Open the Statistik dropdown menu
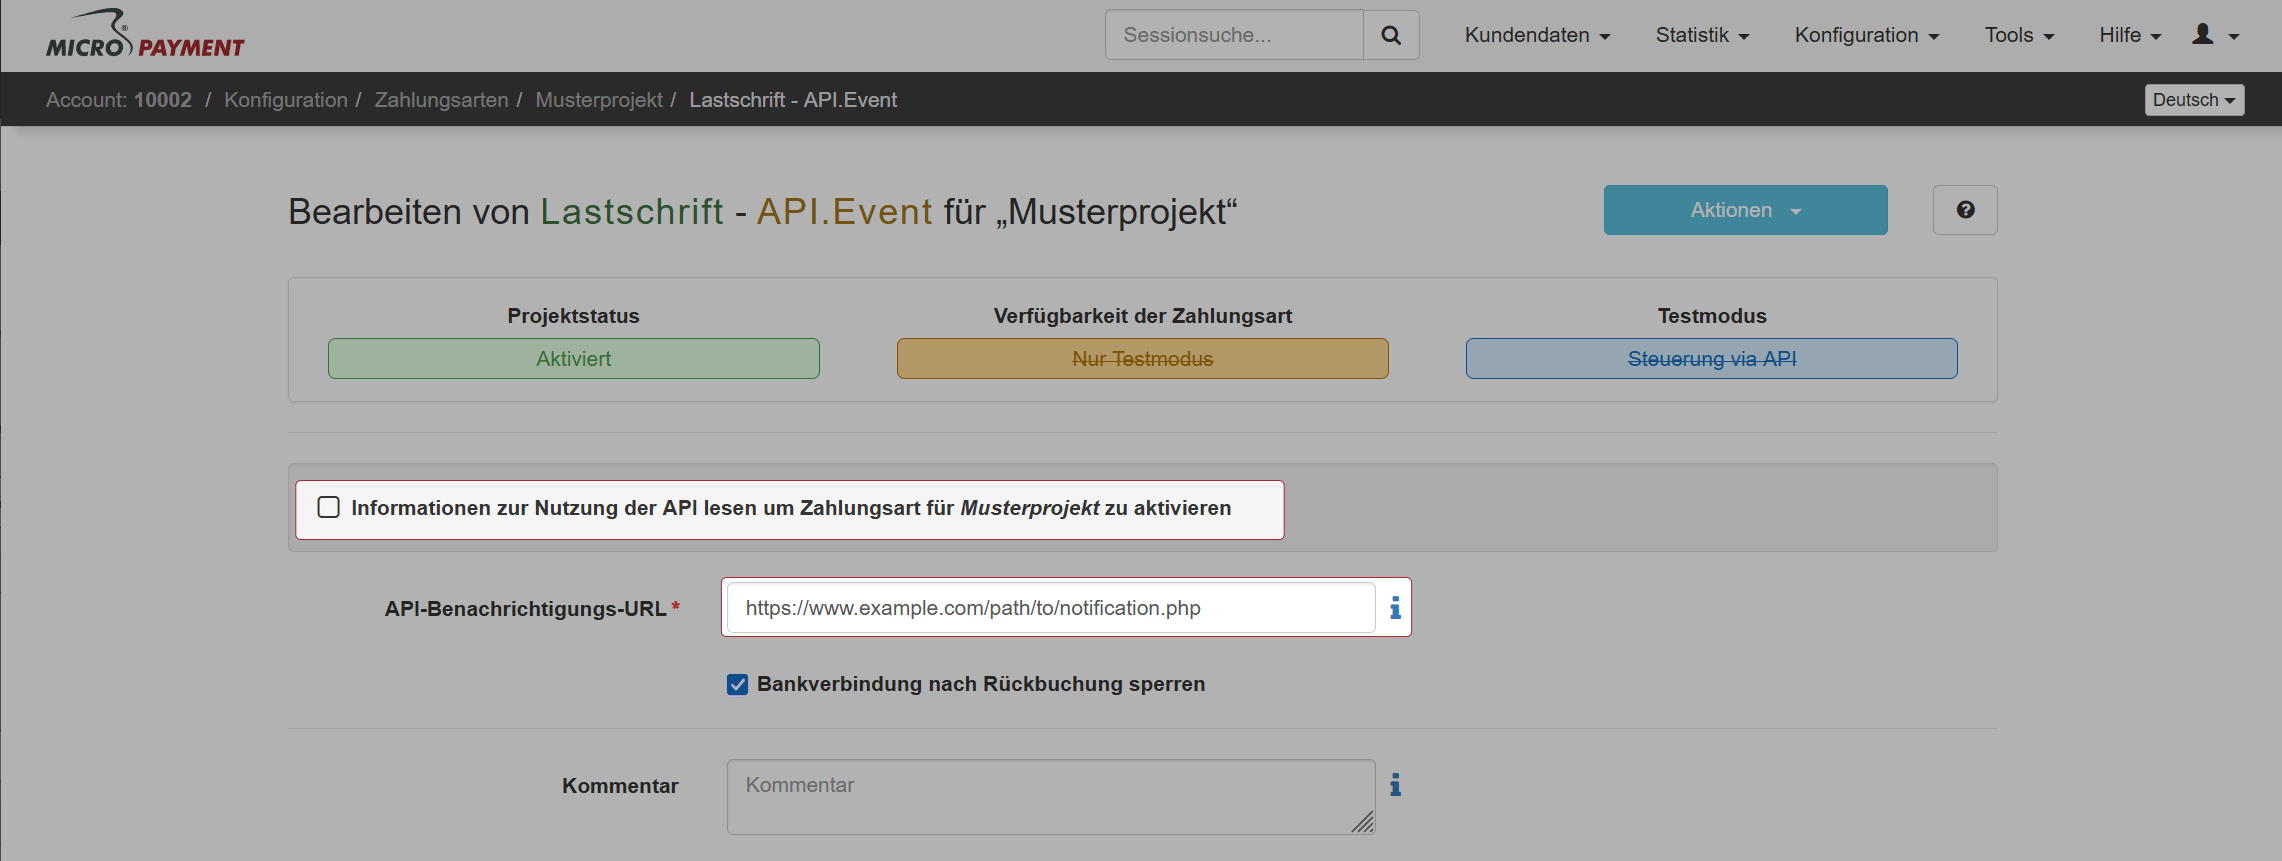 (1702, 35)
